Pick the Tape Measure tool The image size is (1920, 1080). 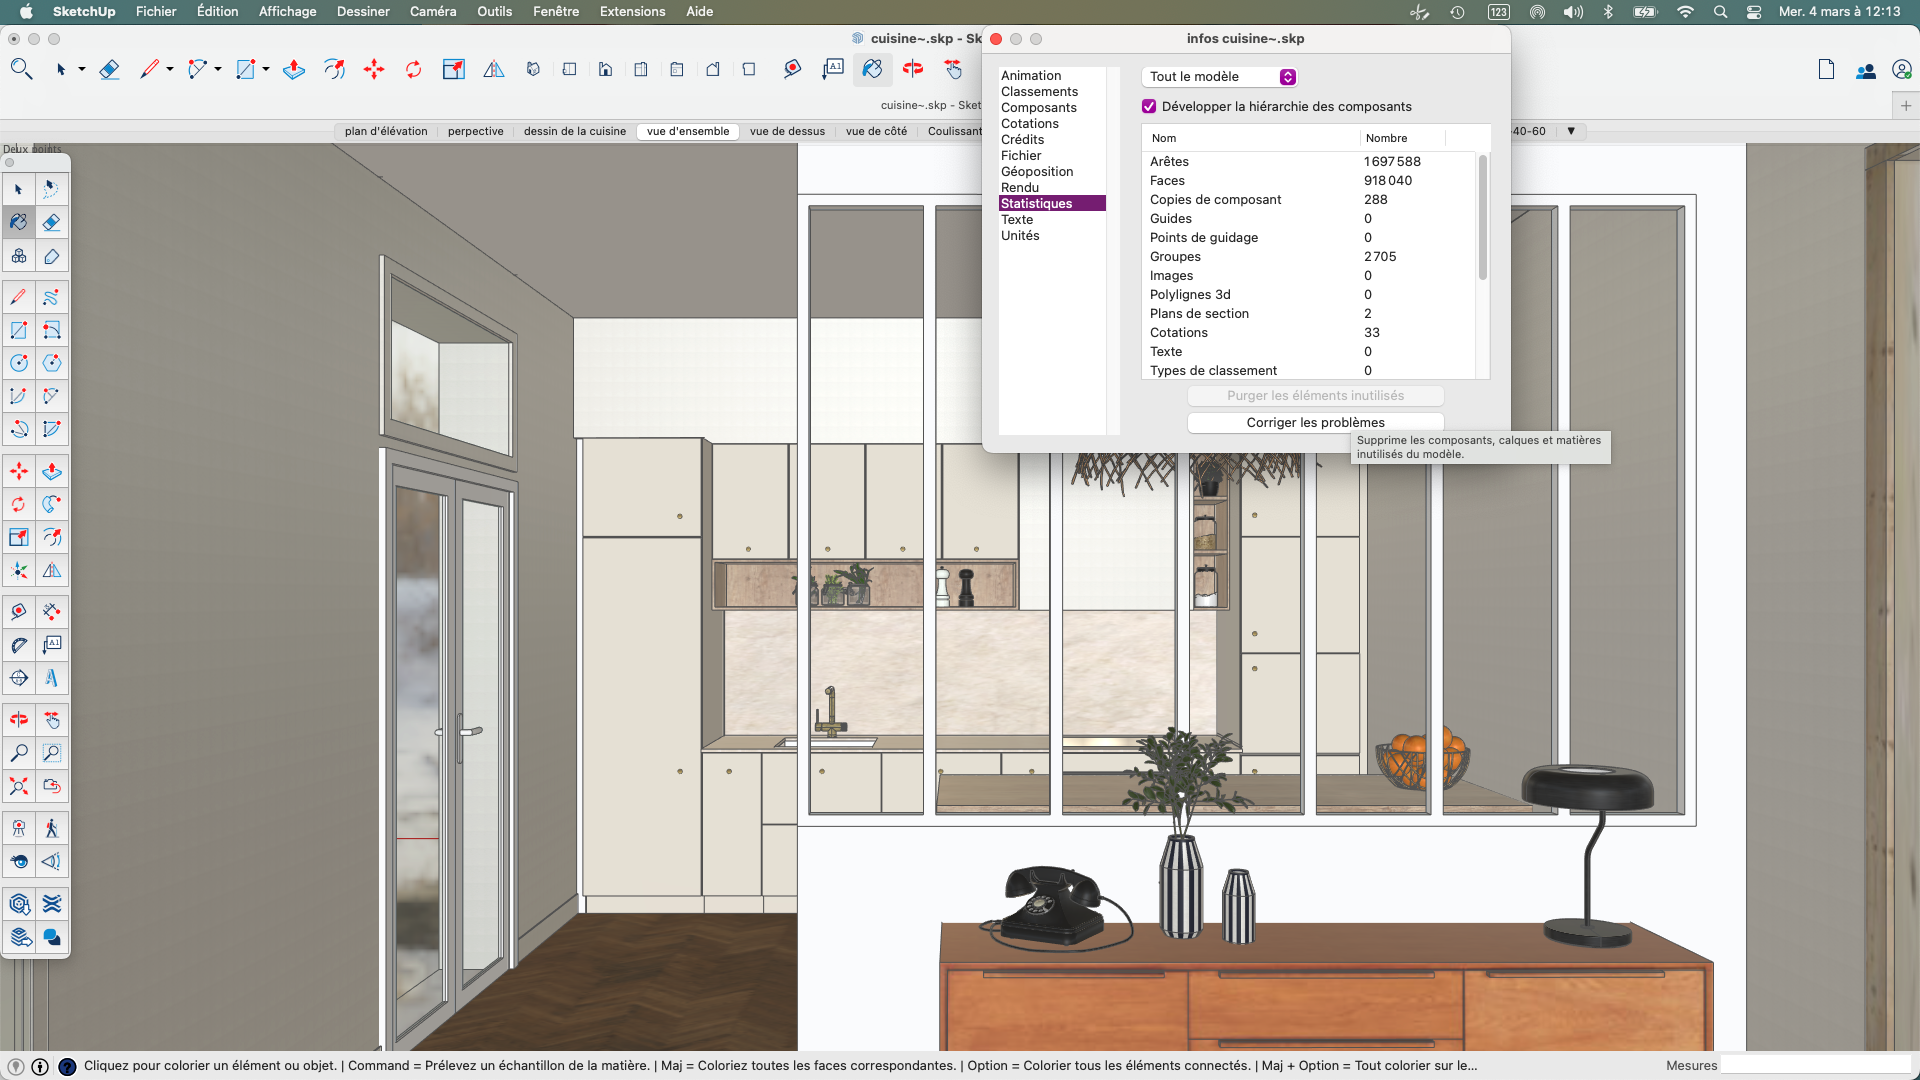[x=791, y=69]
